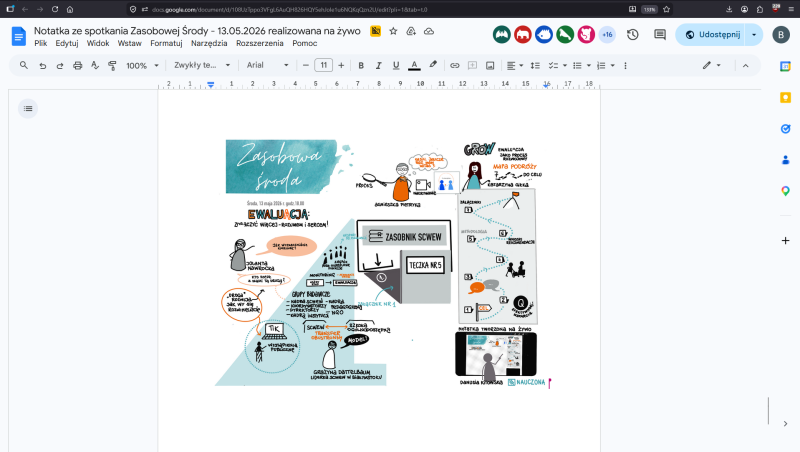Open the text color picker
The width and height of the screenshot is (800, 452).
pyautogui.click(x=414, y=65)
